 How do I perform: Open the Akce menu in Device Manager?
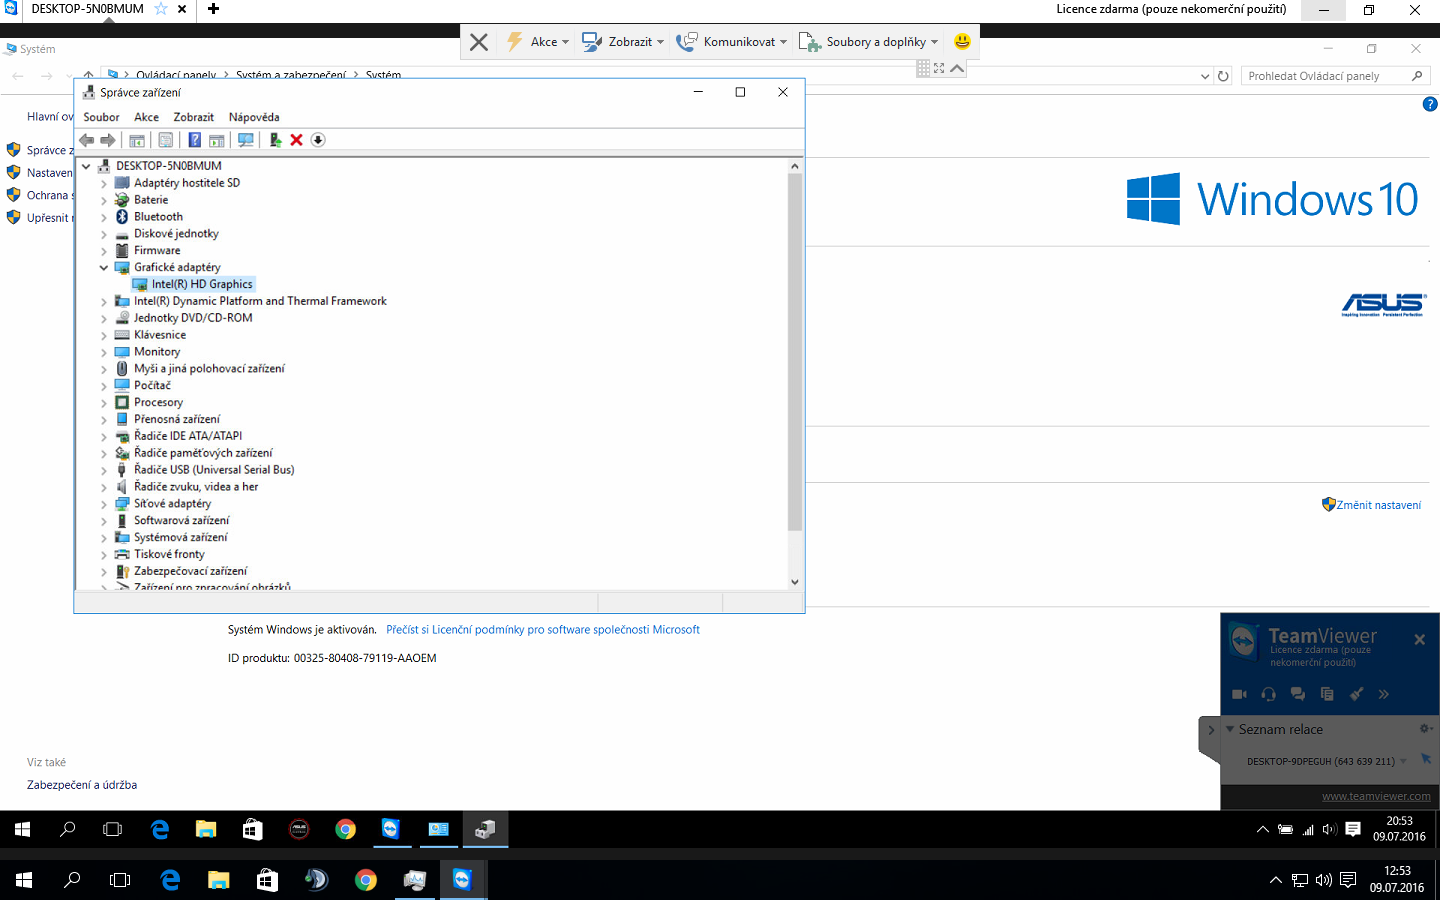click(x=147, y=117)
